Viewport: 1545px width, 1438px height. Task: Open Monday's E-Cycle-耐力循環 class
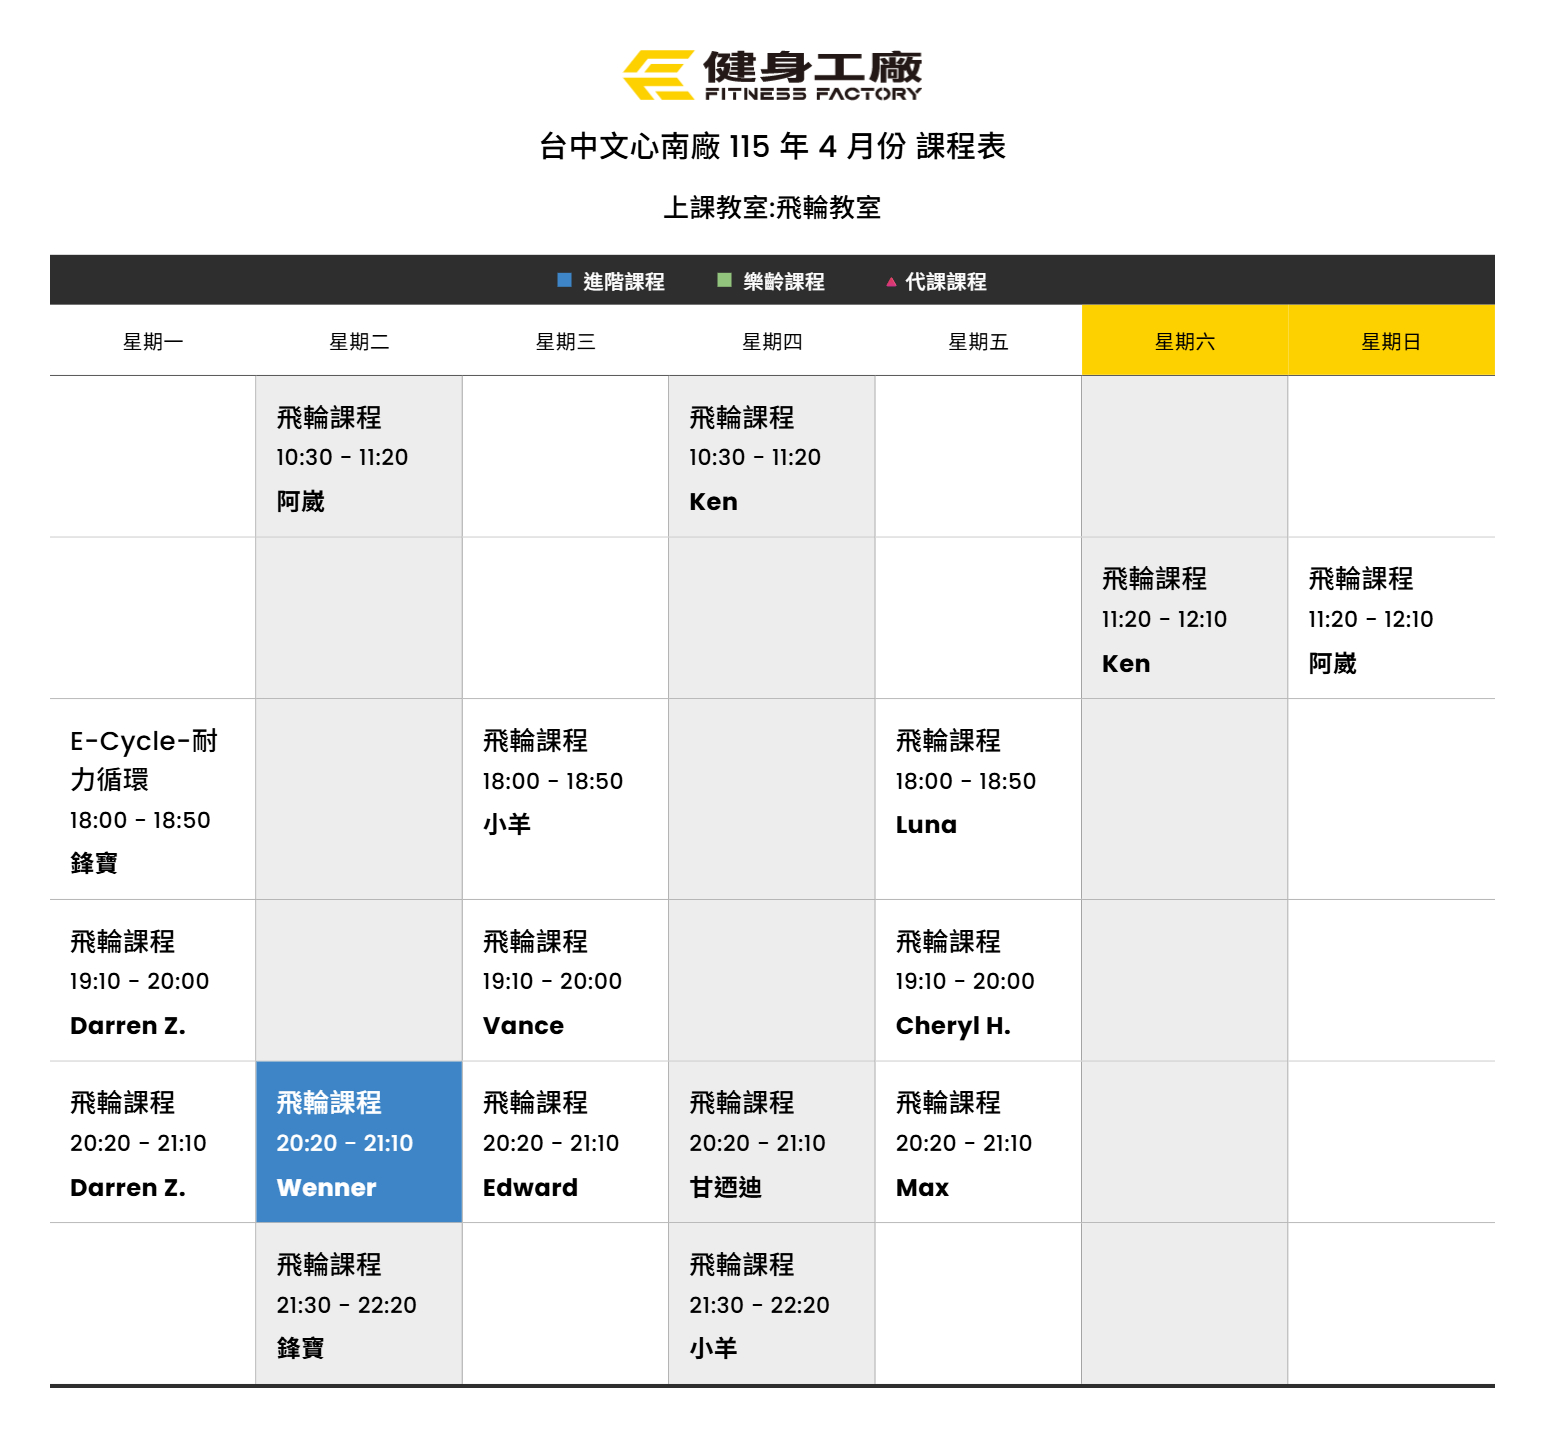(x=153, y=799)
